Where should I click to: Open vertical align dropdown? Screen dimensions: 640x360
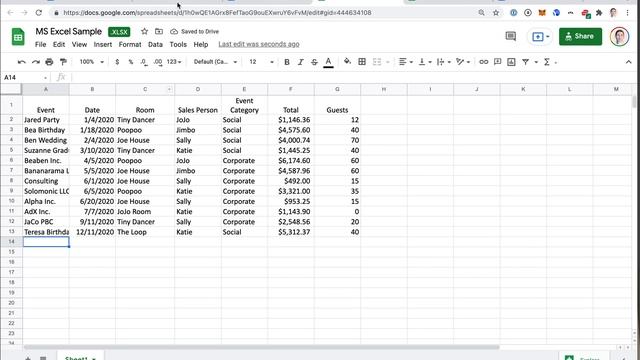coord(425,62)
